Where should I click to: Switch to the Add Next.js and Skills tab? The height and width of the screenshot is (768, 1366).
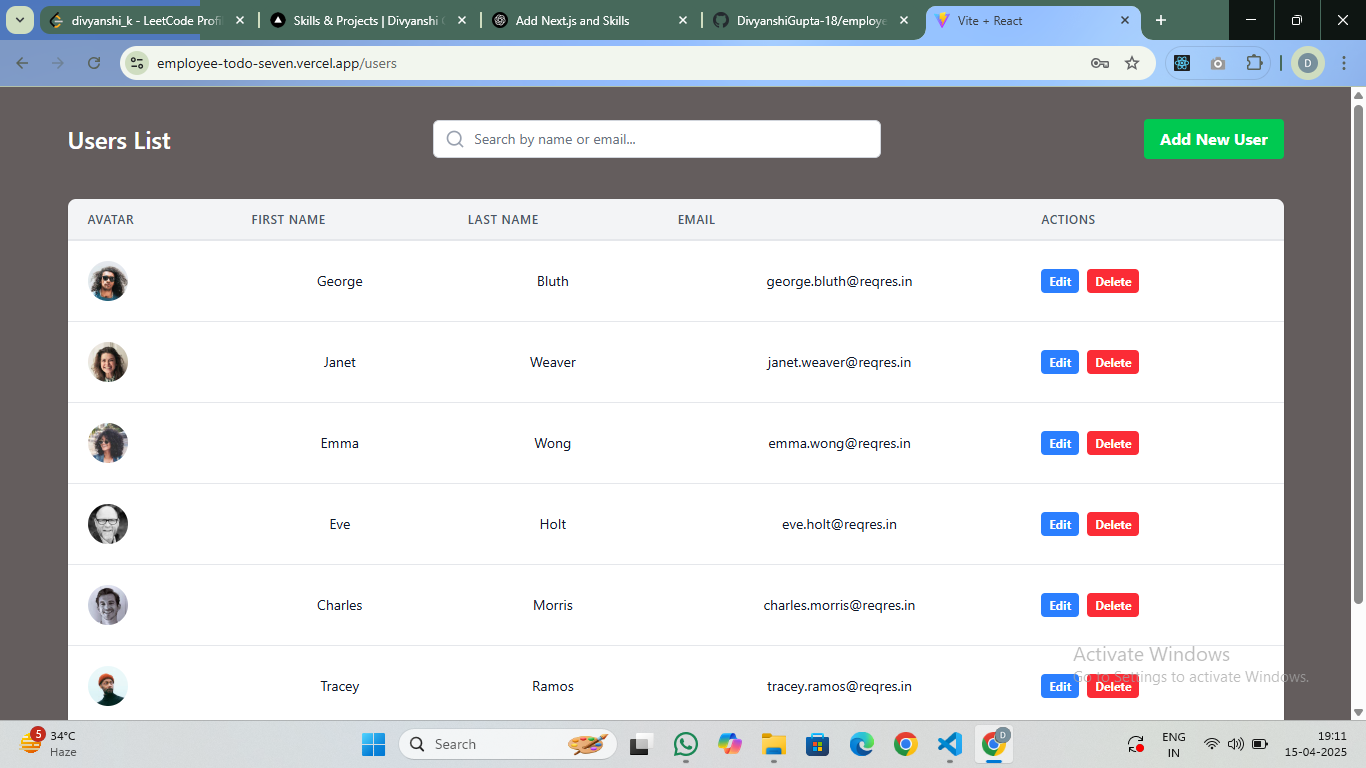click(591, 20)
